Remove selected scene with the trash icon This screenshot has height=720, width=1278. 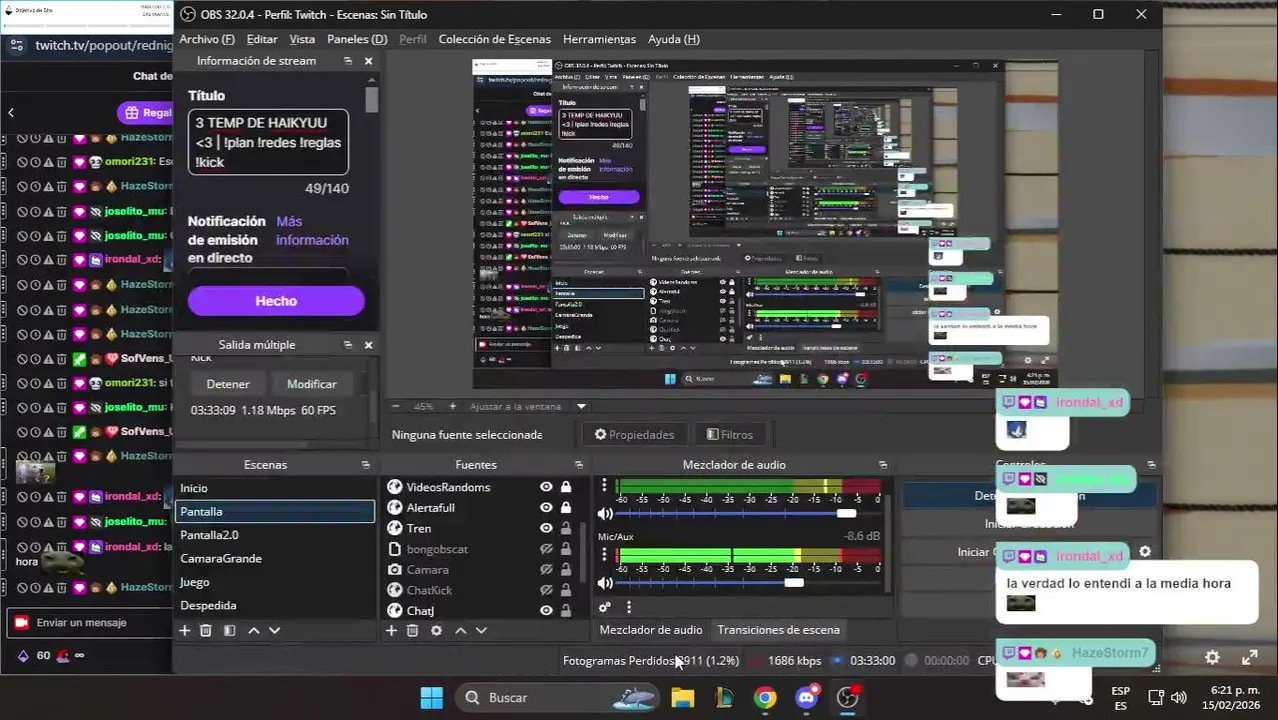[206, 631]
